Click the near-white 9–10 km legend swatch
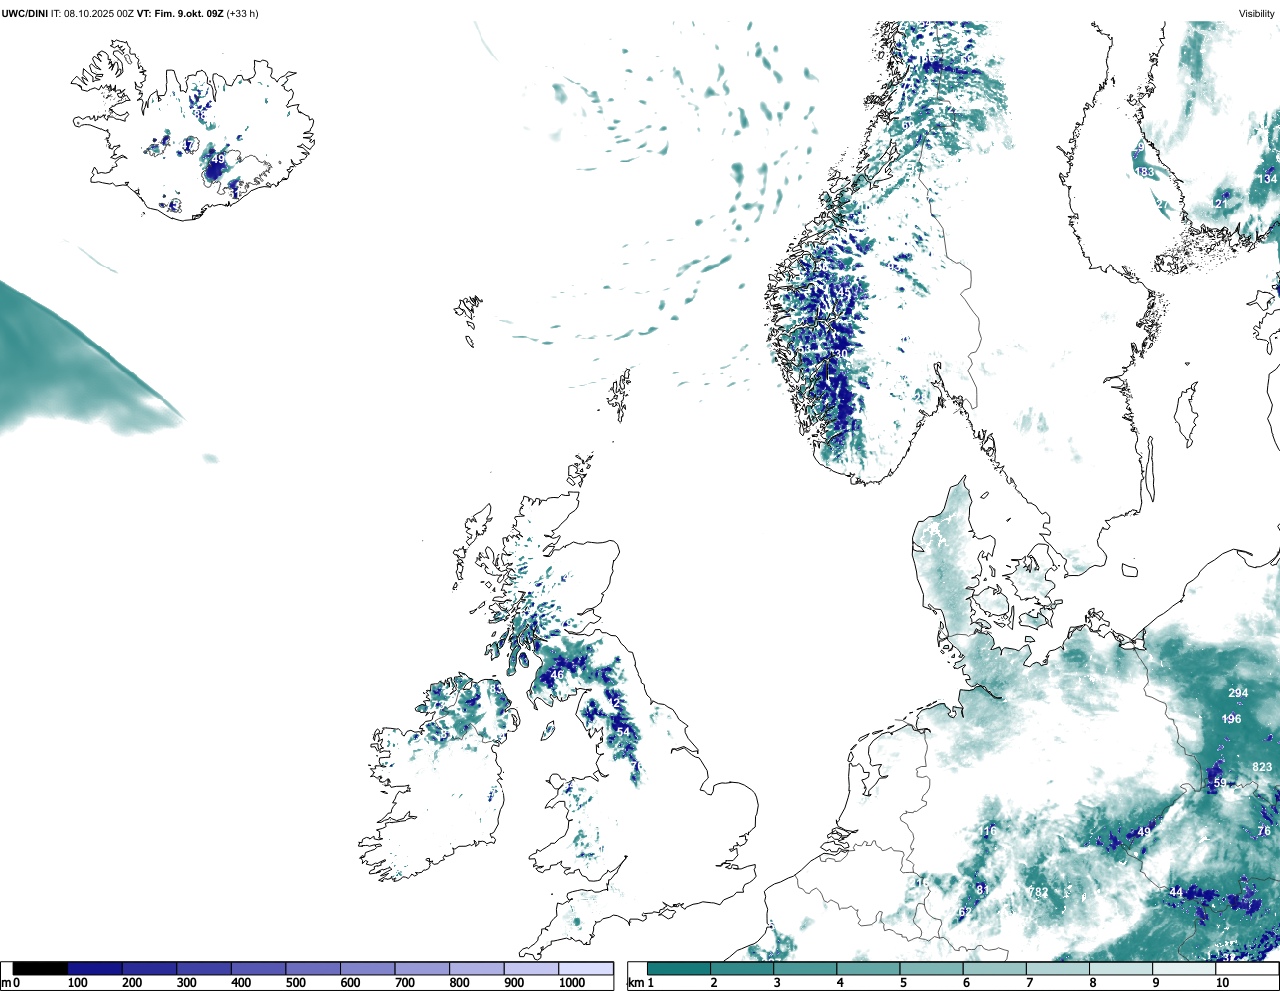Image resolution: width=1280 pixels, height=991 pixels. [1185, 969]
